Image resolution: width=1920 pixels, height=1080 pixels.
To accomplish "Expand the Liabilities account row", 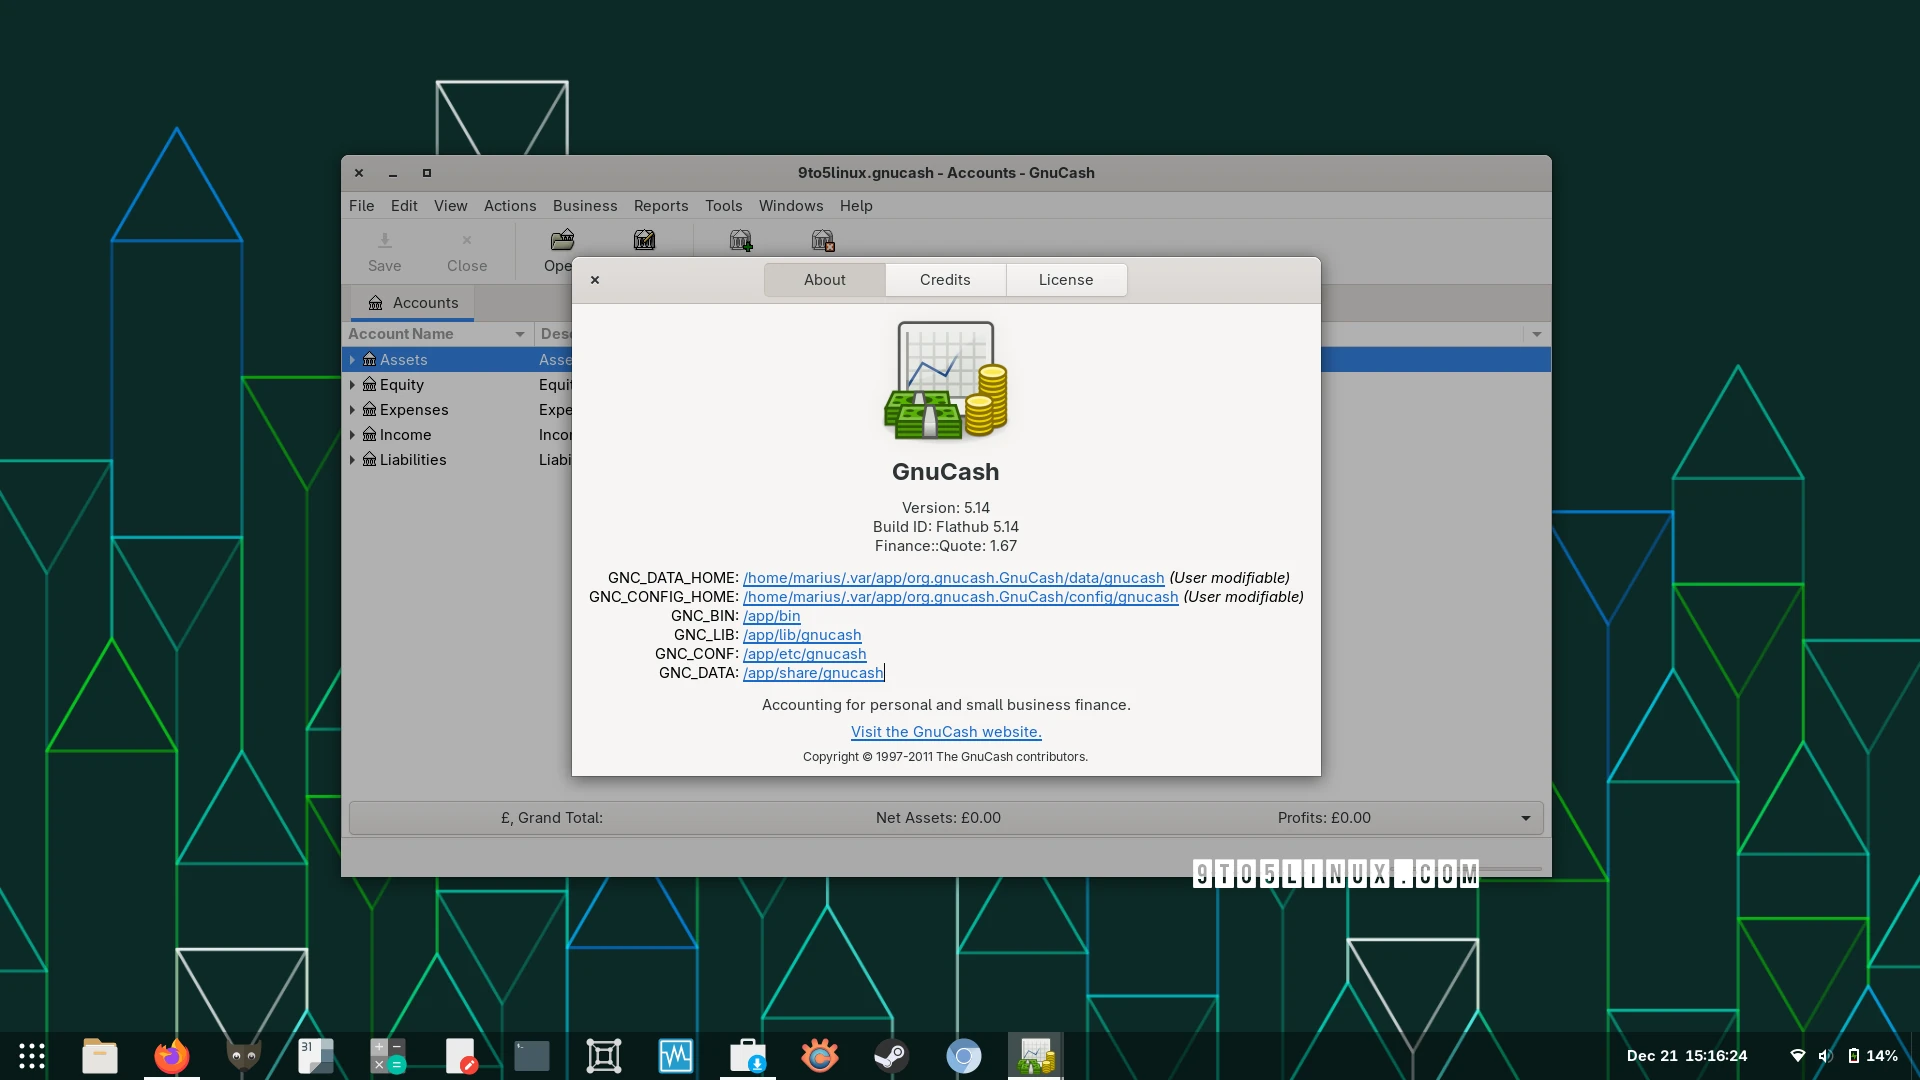I will pos(352,460).
